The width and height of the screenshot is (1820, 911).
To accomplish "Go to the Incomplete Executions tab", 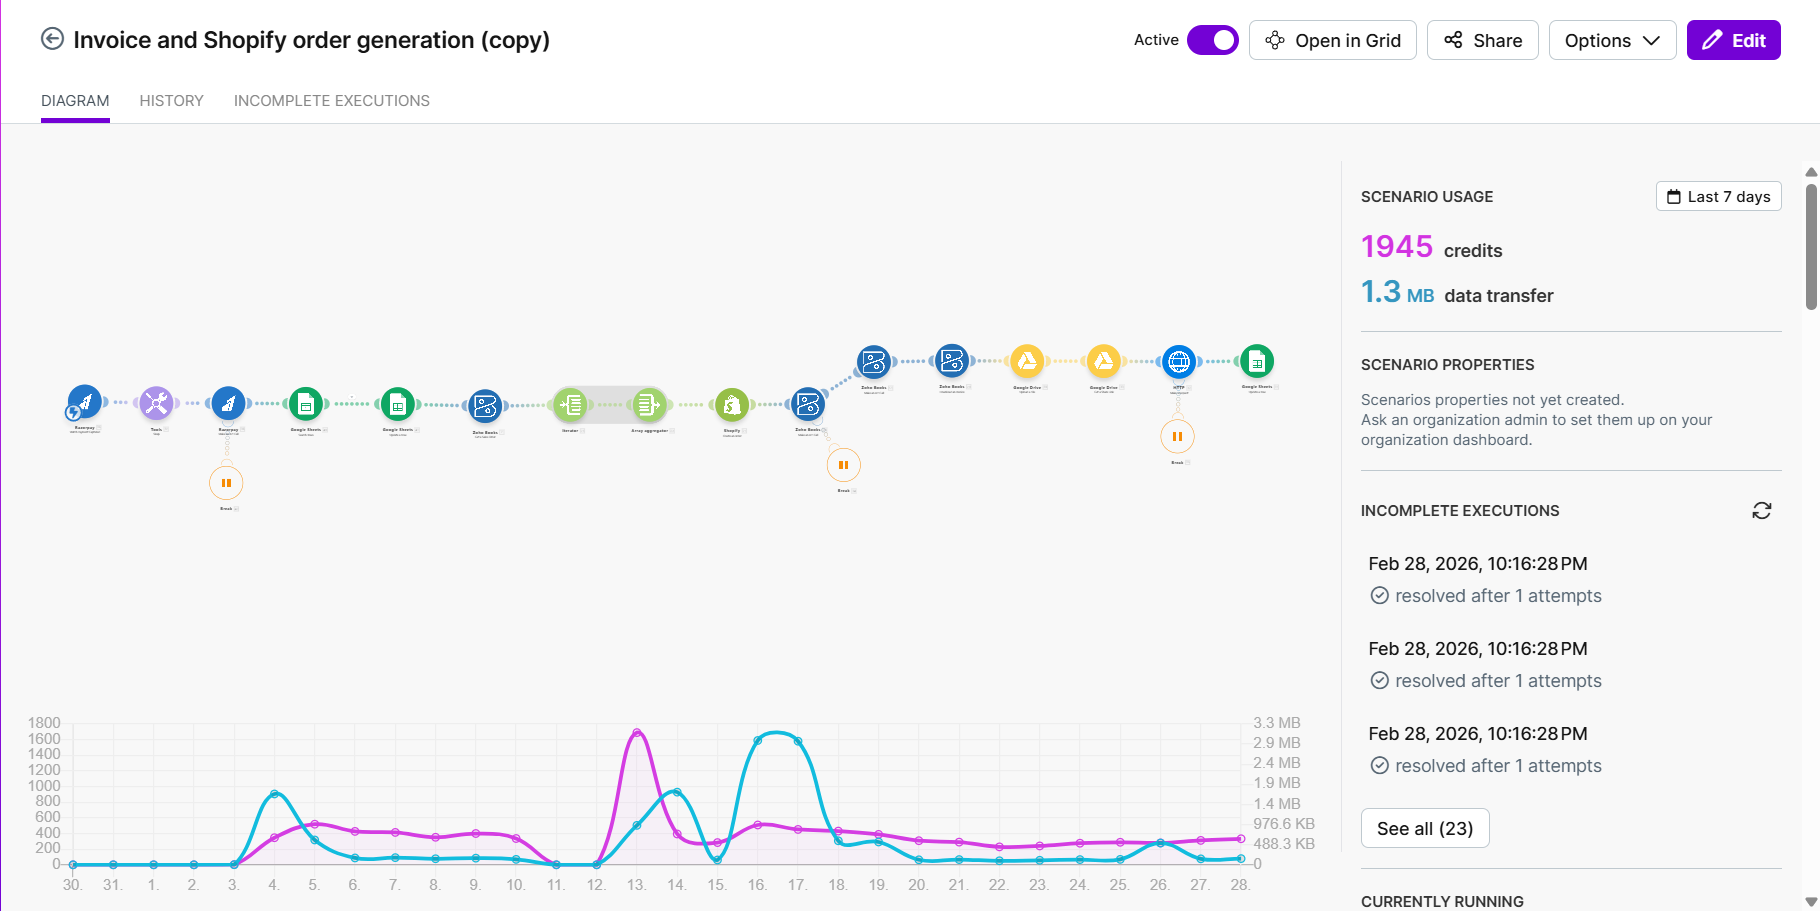I will [x=332, y=101].
